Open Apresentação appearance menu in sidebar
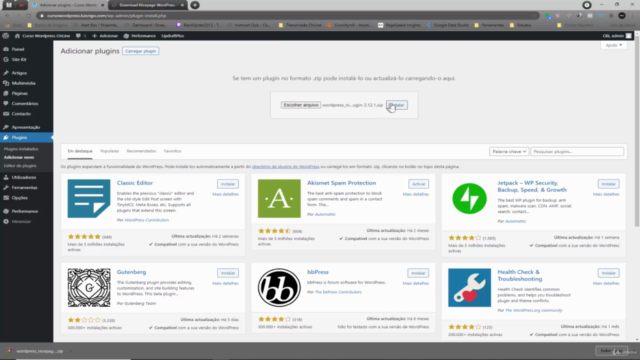This screenshot has height=360, width=640. tap(26, 127)
